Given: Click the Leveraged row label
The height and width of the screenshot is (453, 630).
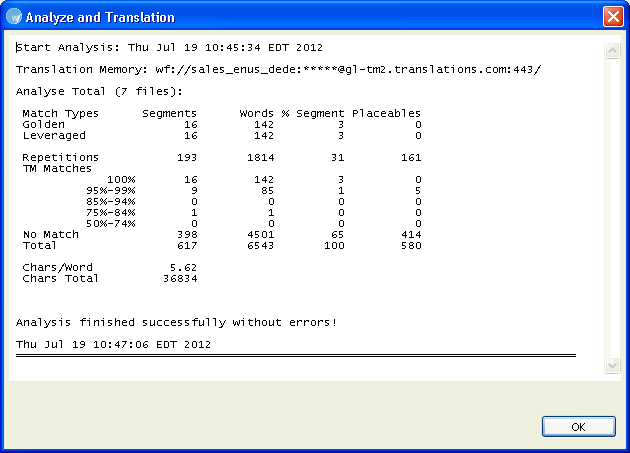Looking at the screenshot, I should pos(54,135).
